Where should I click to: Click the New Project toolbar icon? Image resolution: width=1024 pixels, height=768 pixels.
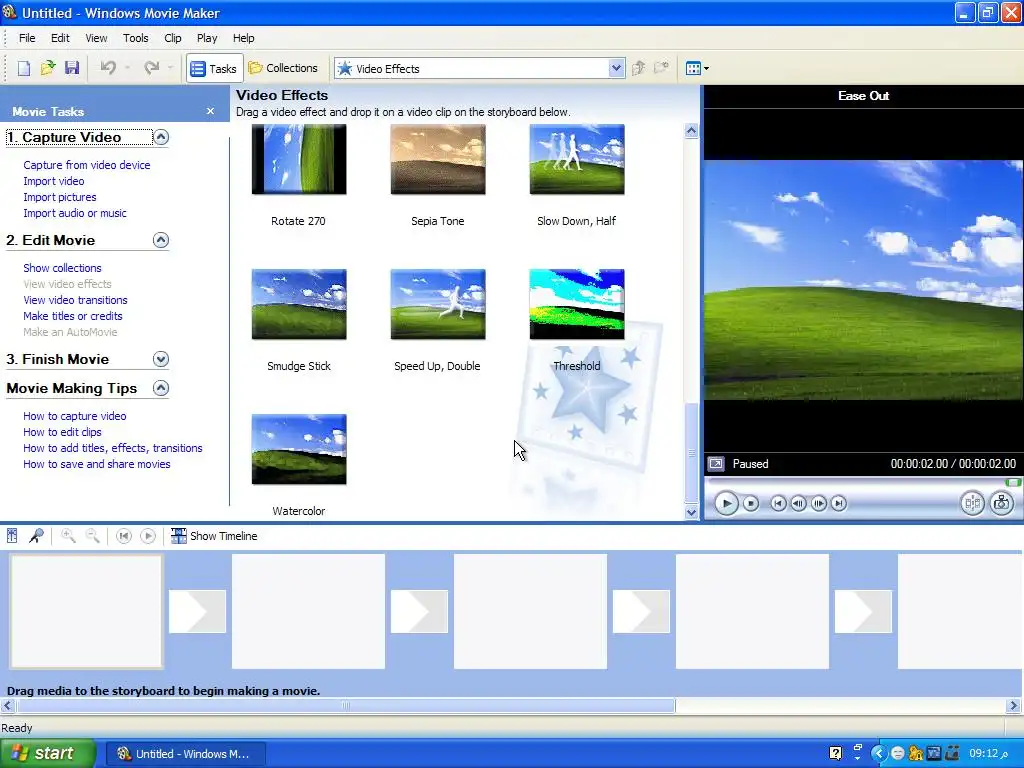[x=24, y=68]
